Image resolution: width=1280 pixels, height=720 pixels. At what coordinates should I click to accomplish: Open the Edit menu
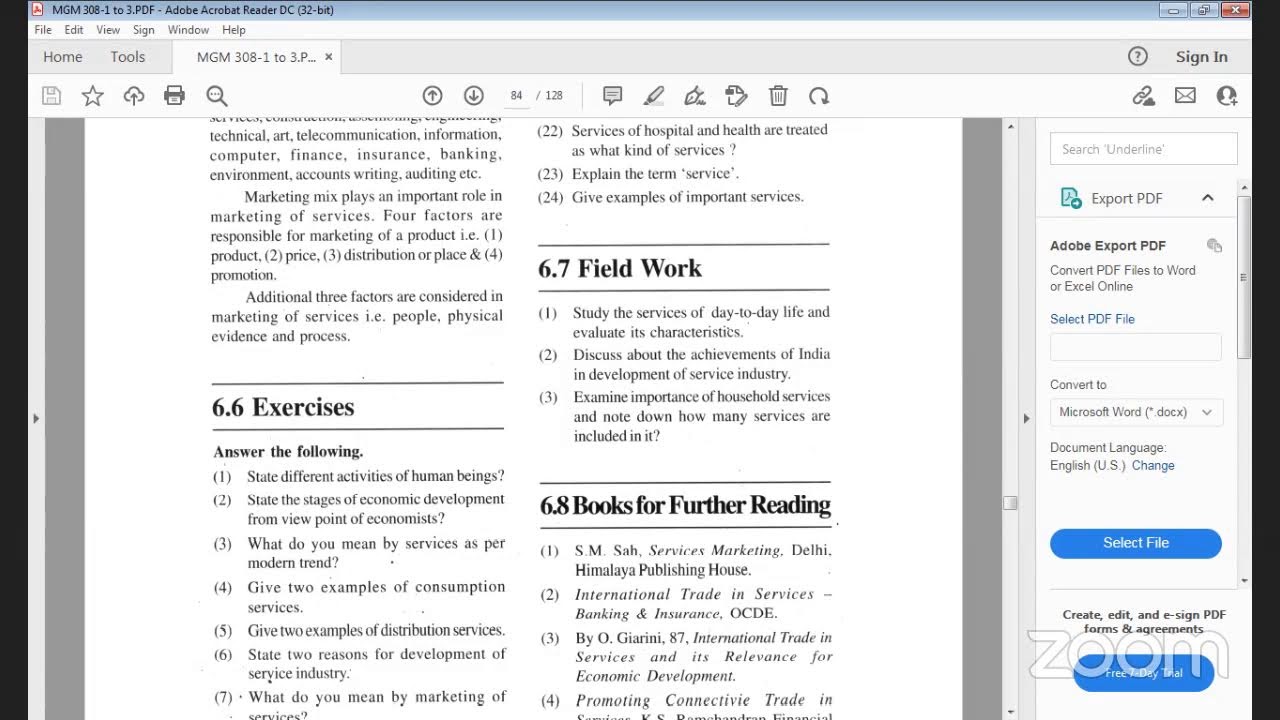pos(74,30)
